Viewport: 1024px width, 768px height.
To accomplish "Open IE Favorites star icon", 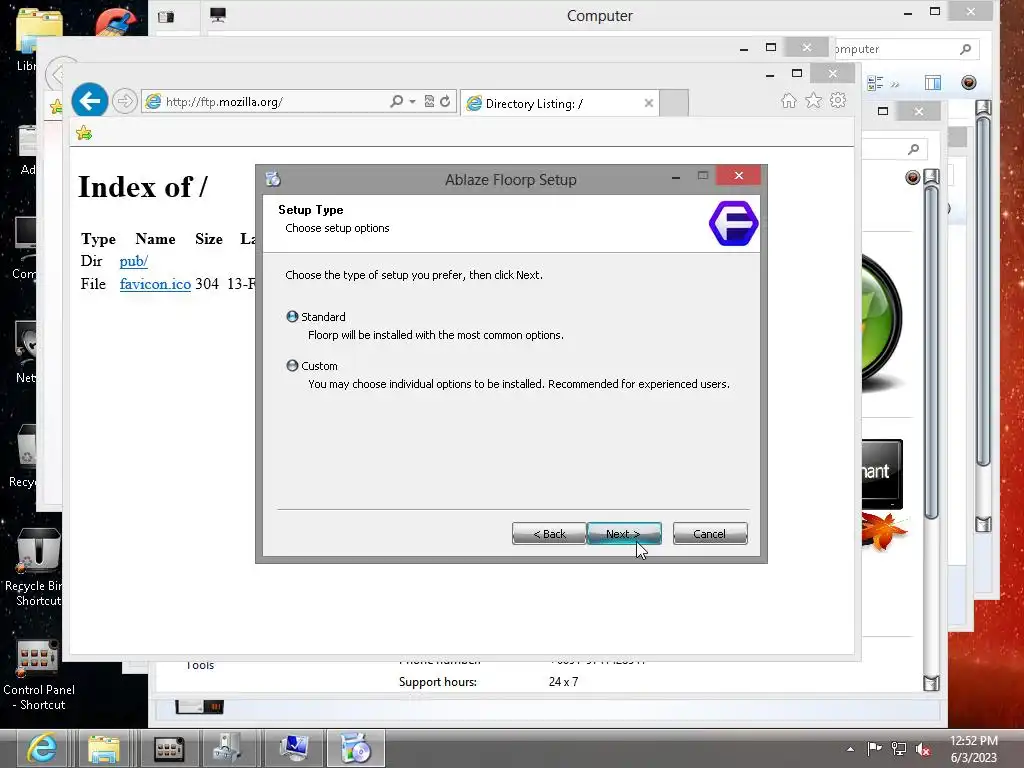I will click(813, 101).
